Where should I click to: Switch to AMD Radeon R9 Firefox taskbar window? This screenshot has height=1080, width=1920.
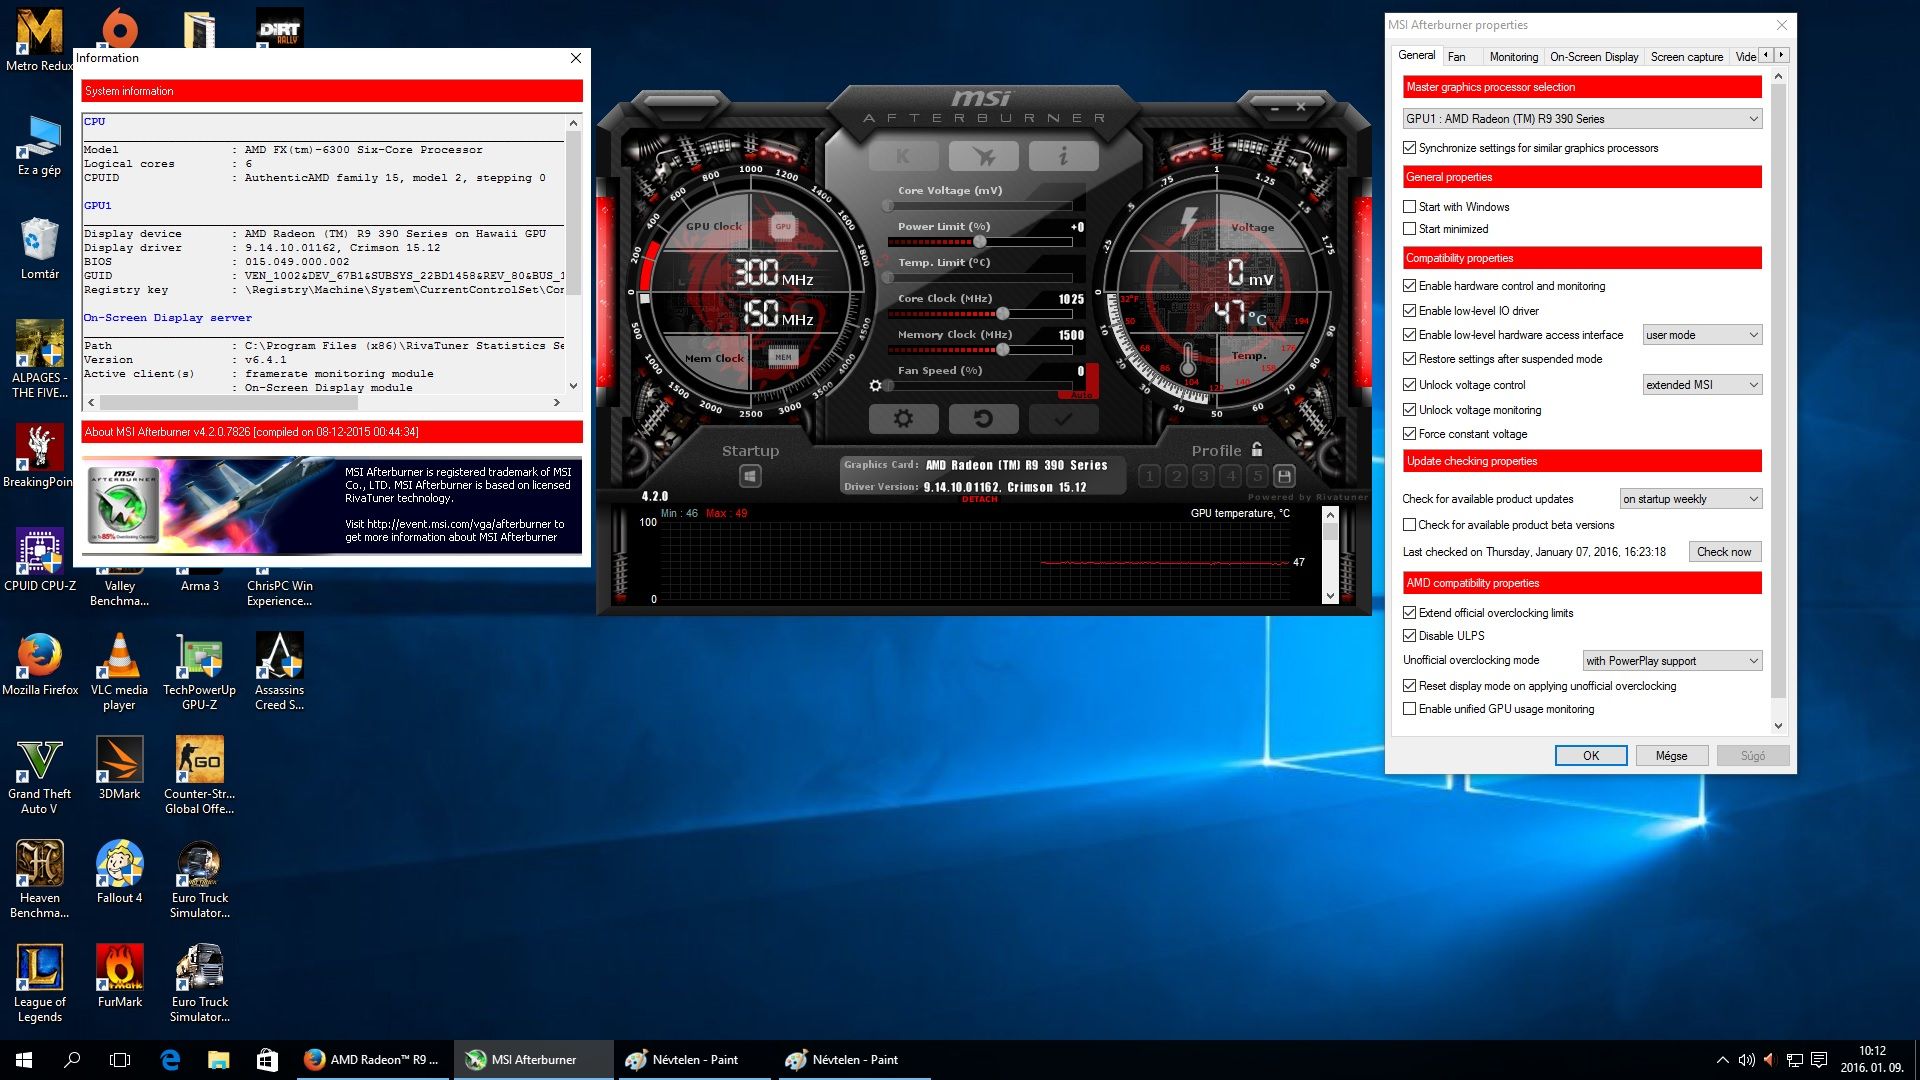click(373, 1060)
